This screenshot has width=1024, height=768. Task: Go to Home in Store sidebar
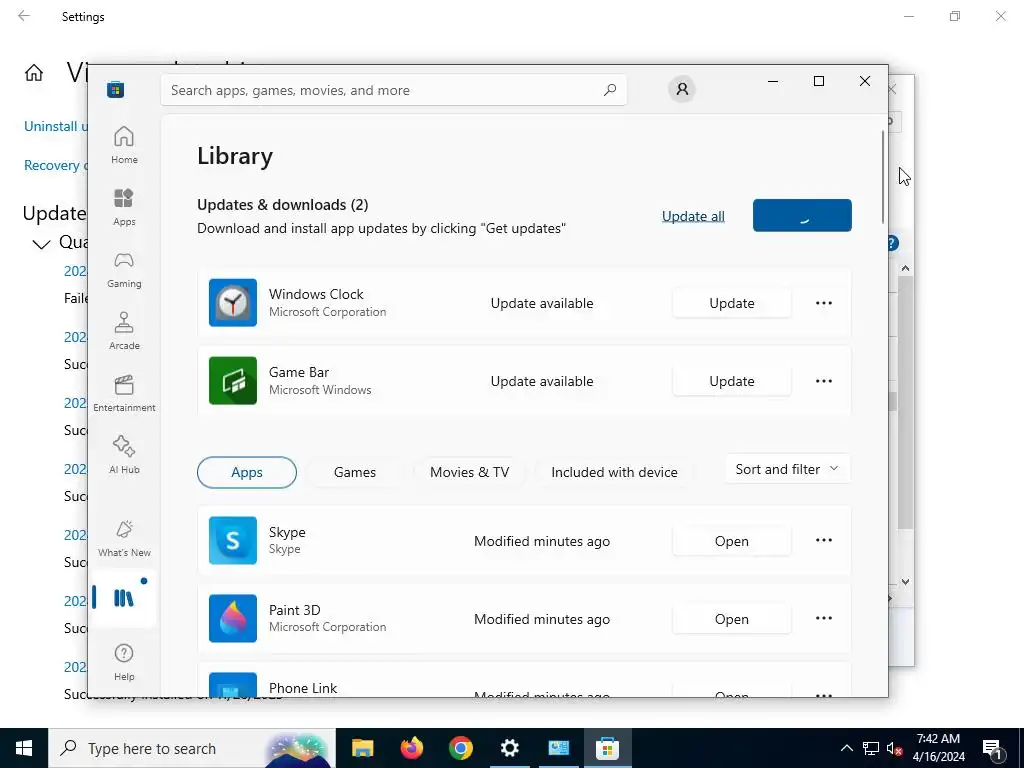[x=124, y=145]
